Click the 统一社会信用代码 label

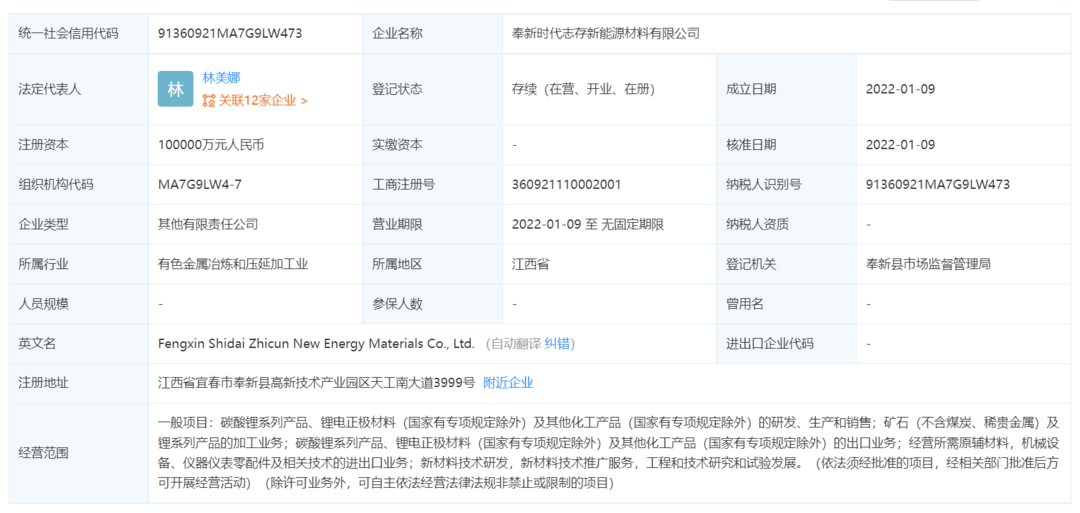(68, 32)
